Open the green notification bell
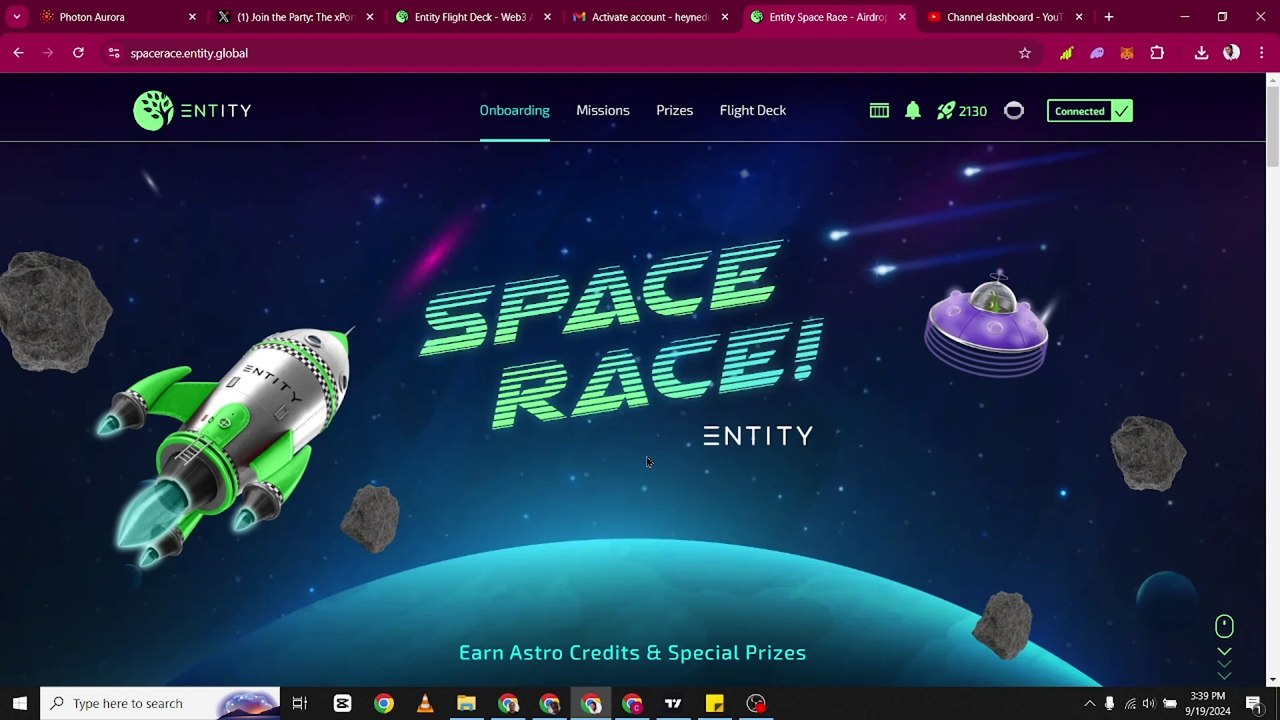The image size is (1280, 720). click(x=913, y=111)
